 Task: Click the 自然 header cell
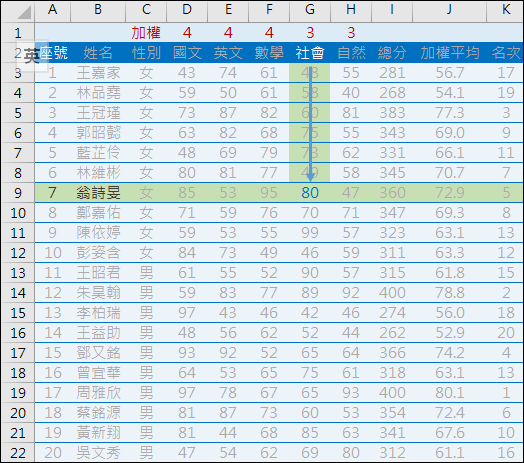(x=351, y=53)
